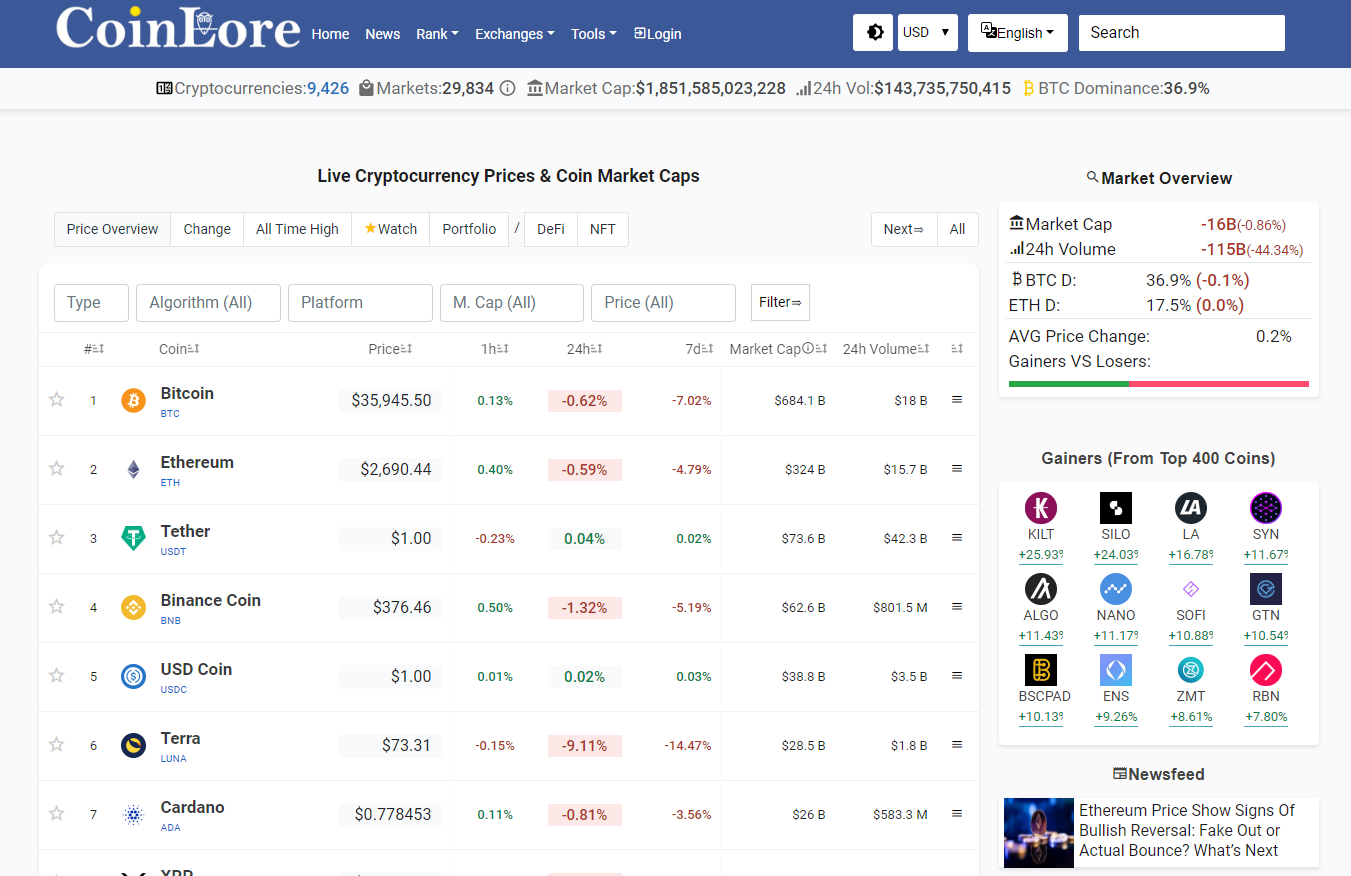The image size is (1351, 876).
Task: Click the Ethereum coin icon
Action: (133, 470)
